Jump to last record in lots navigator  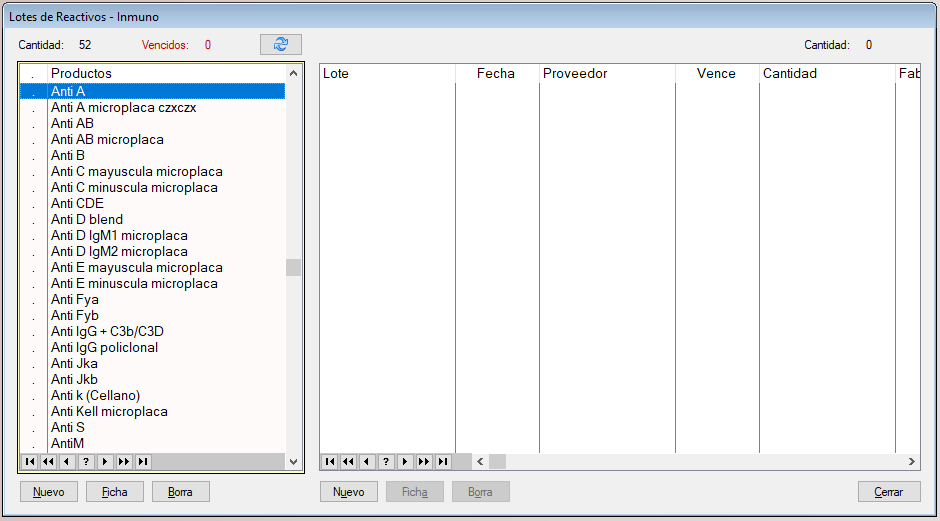pyautogui.click(x=443, y=461)
